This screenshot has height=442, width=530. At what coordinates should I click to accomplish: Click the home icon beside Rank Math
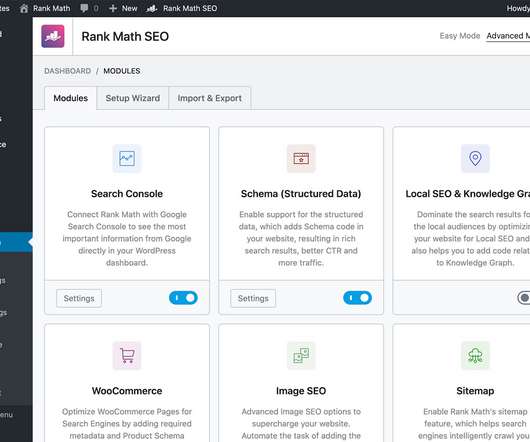coord(24,8)
